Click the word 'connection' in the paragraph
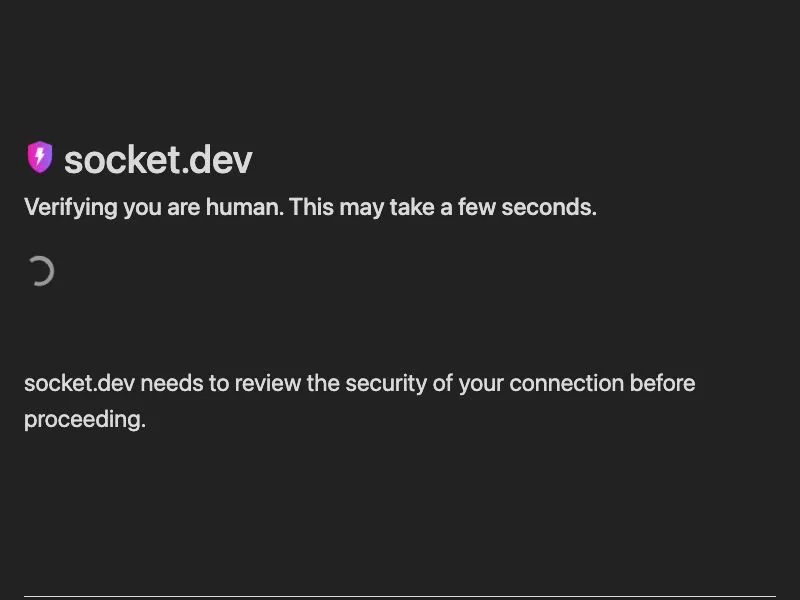 (x=566, y=383)
